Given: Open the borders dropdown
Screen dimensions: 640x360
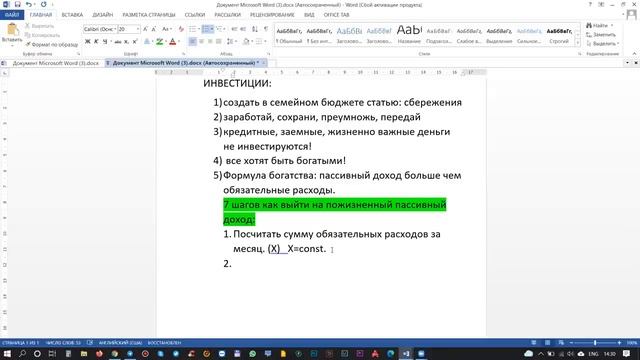Looking at the screenshot, I should click(265, 42).
